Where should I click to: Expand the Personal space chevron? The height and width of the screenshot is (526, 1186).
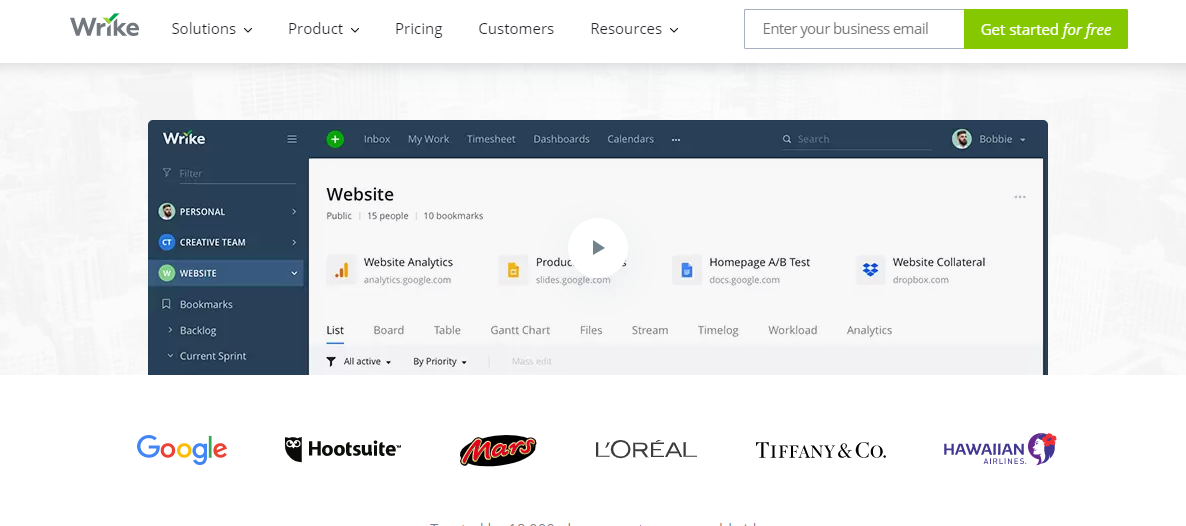(x=294, y=212)
